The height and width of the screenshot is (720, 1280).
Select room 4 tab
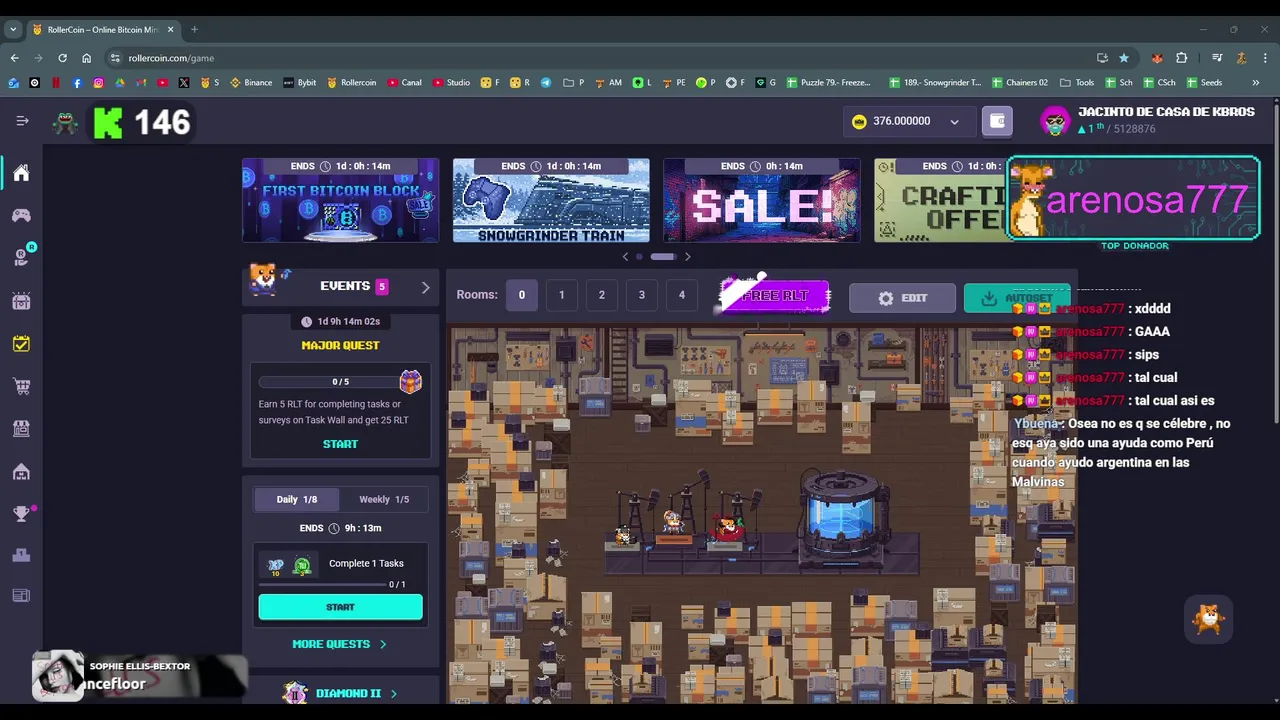(681, 295)
